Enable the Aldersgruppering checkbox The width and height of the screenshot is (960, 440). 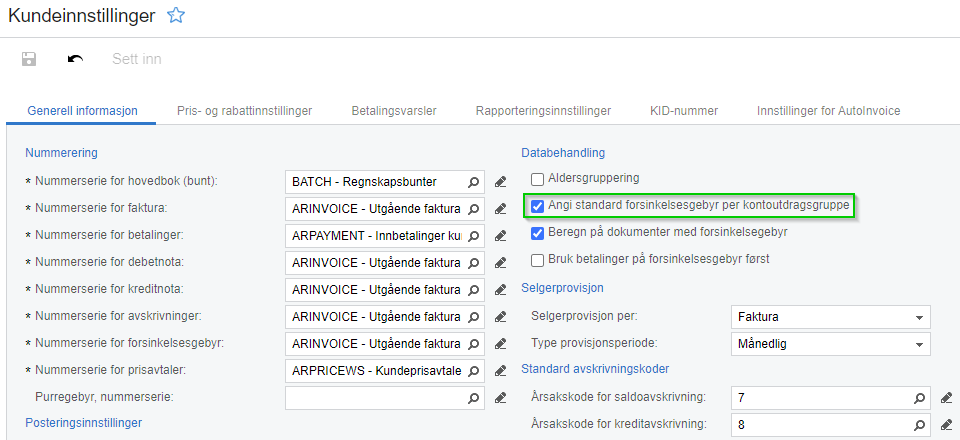coord(538,179)
